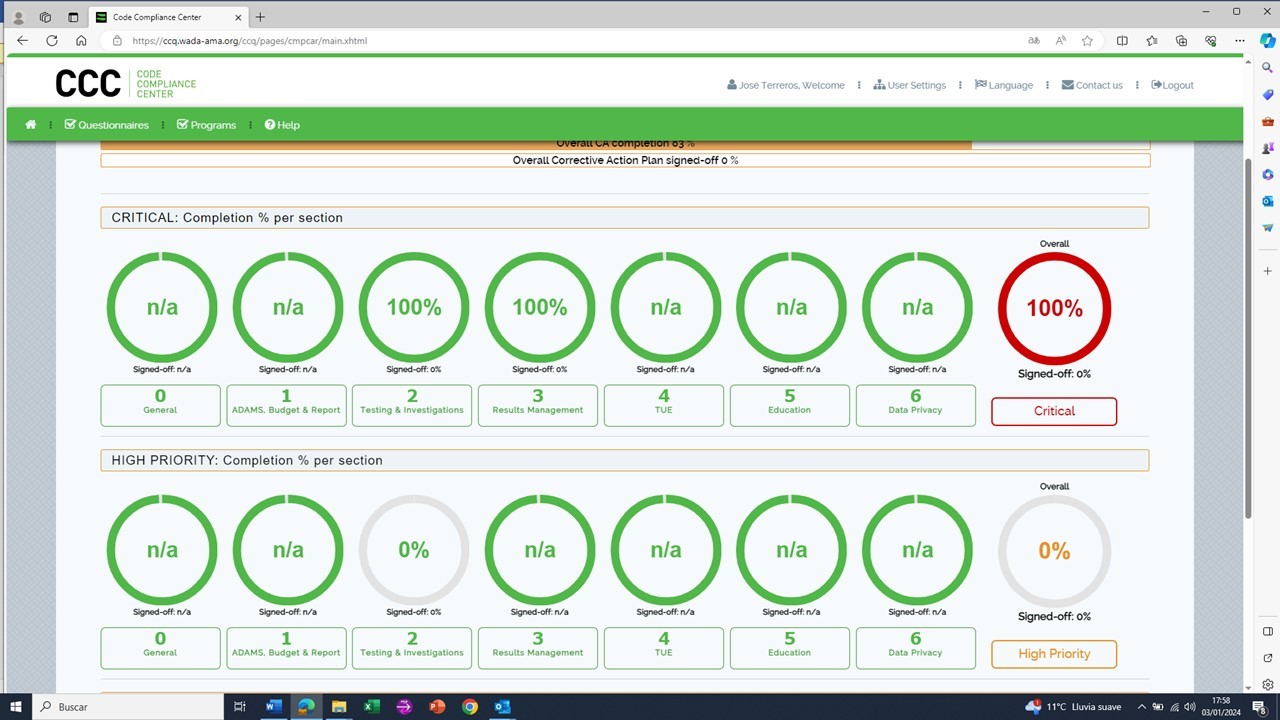Open Critical section 4 TUE
The height and width of the screenshot is (720, 1280).
(664, 405)
